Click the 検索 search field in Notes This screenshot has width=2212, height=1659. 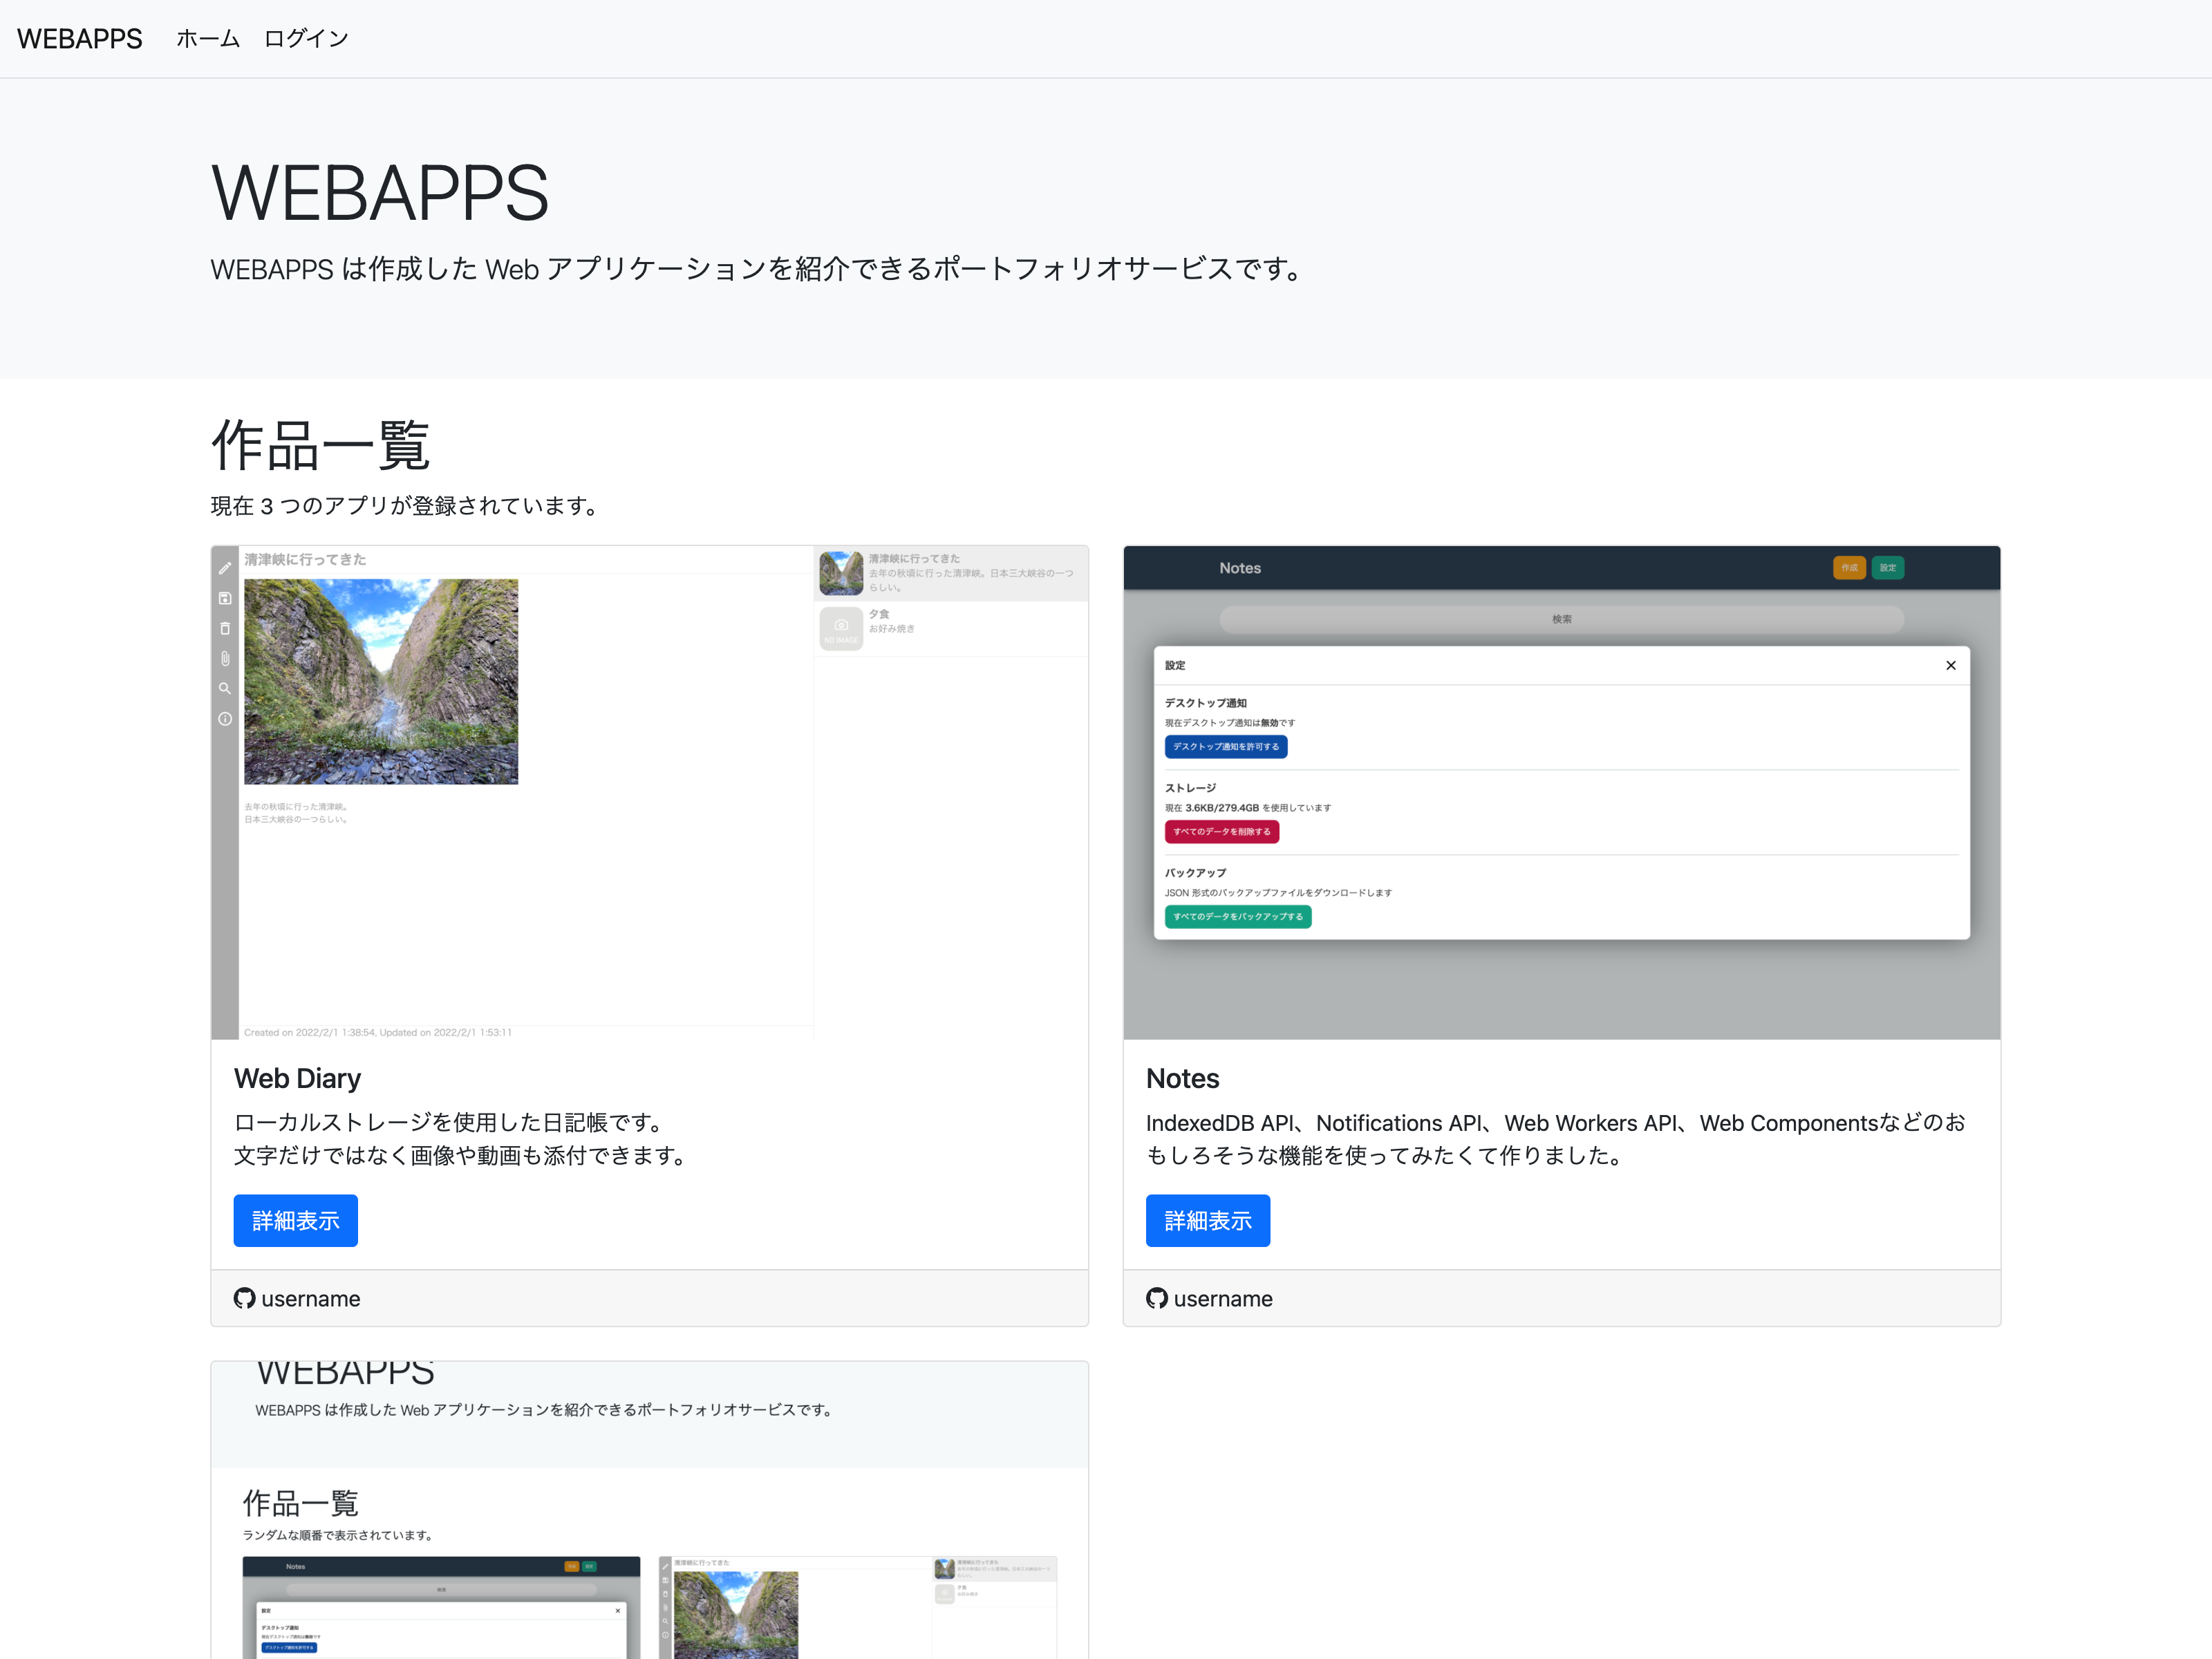(x=1561, y=619)
